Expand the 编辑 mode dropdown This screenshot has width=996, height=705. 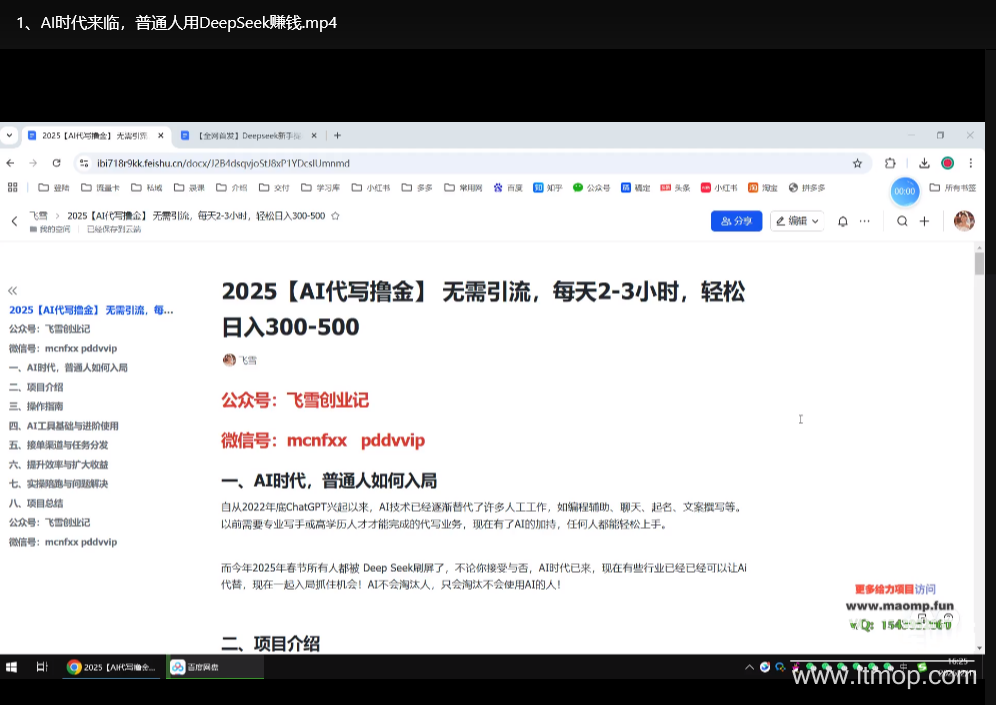tap(797, 221)
